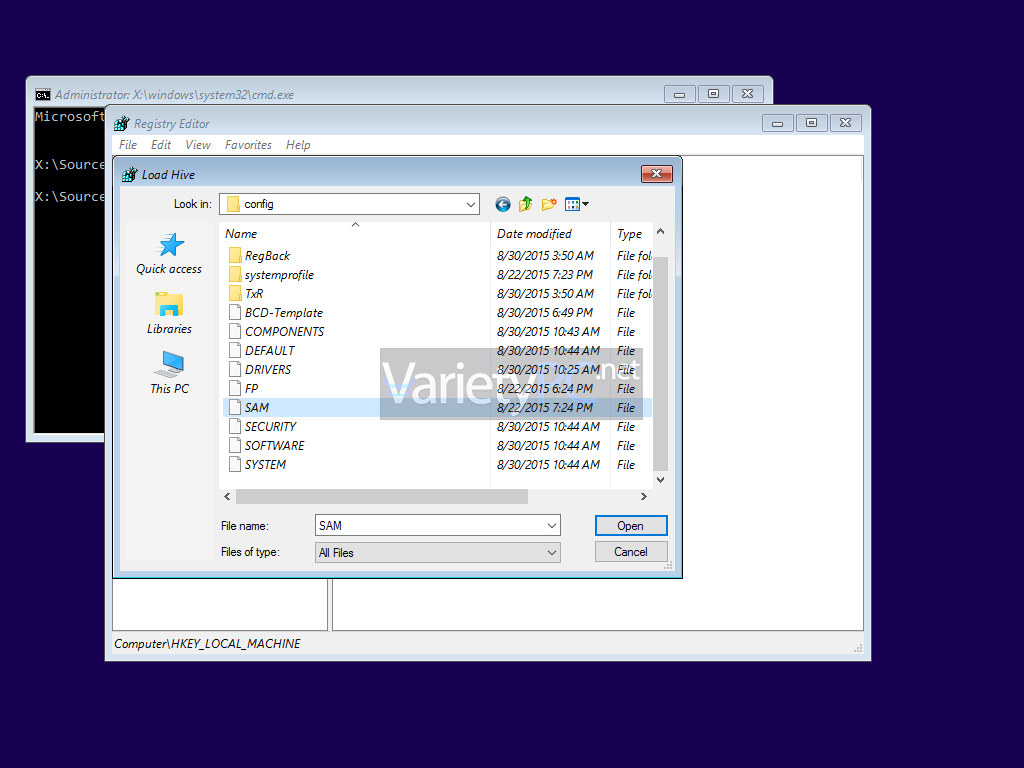Viewport: 1024px width, 768px height.
Task: Open the View Menu icon in toolbar
Action: (x=572, y=204)
